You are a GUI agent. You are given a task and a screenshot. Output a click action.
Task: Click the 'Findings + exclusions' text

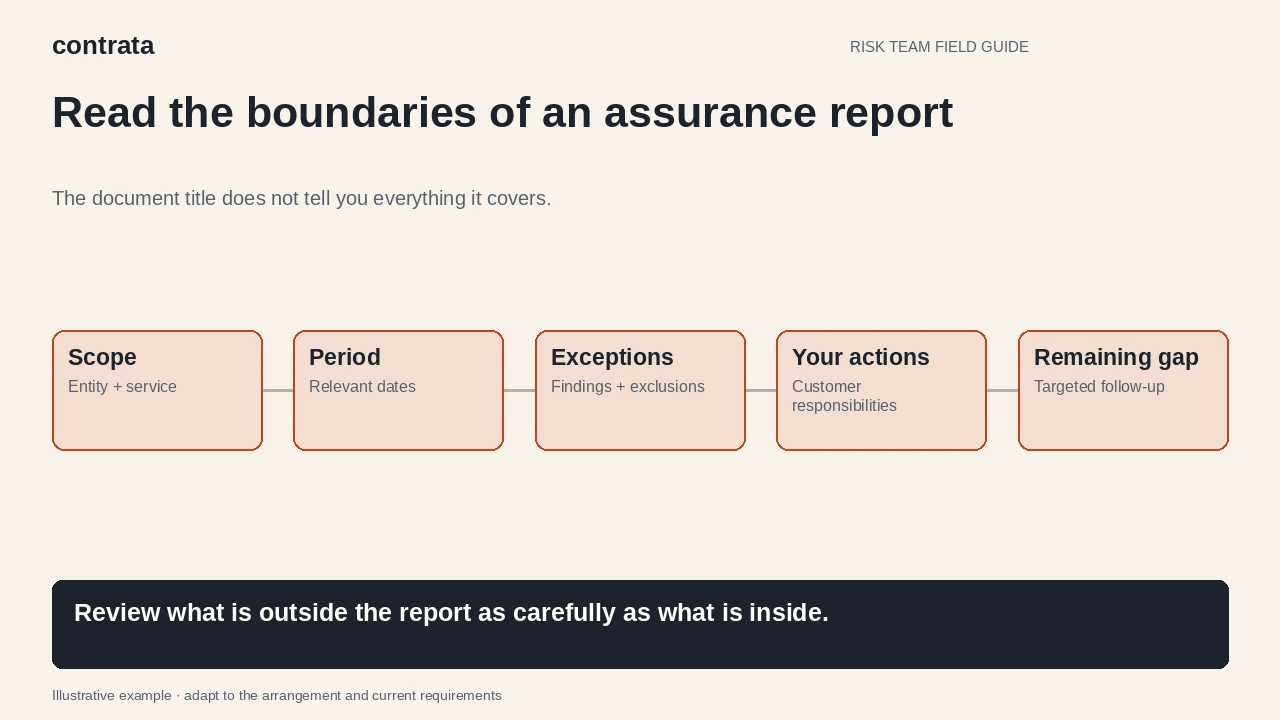tap(628, 387)
